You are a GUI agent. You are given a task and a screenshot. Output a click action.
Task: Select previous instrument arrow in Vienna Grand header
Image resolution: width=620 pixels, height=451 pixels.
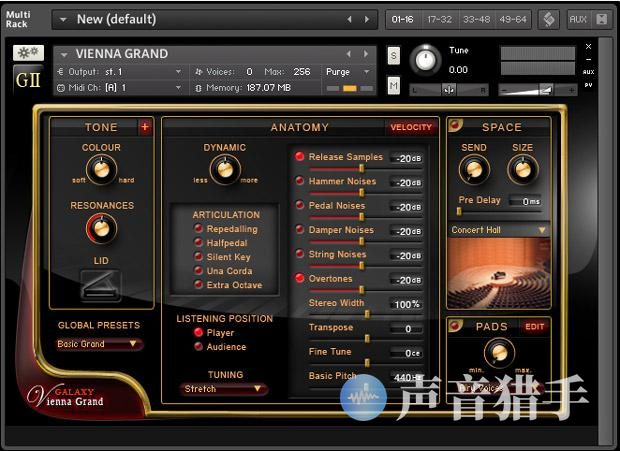click(x=348, y=54)
